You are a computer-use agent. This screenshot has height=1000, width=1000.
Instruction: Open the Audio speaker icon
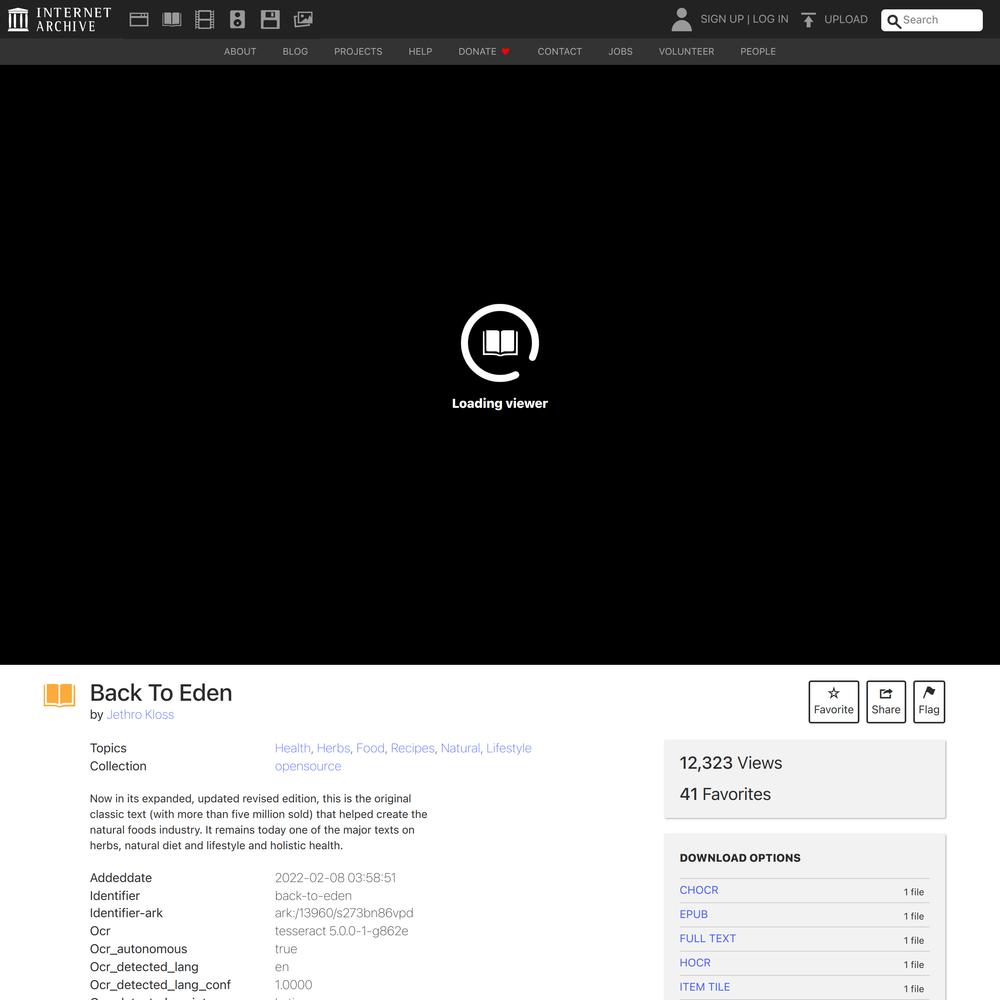pos(237,20)
